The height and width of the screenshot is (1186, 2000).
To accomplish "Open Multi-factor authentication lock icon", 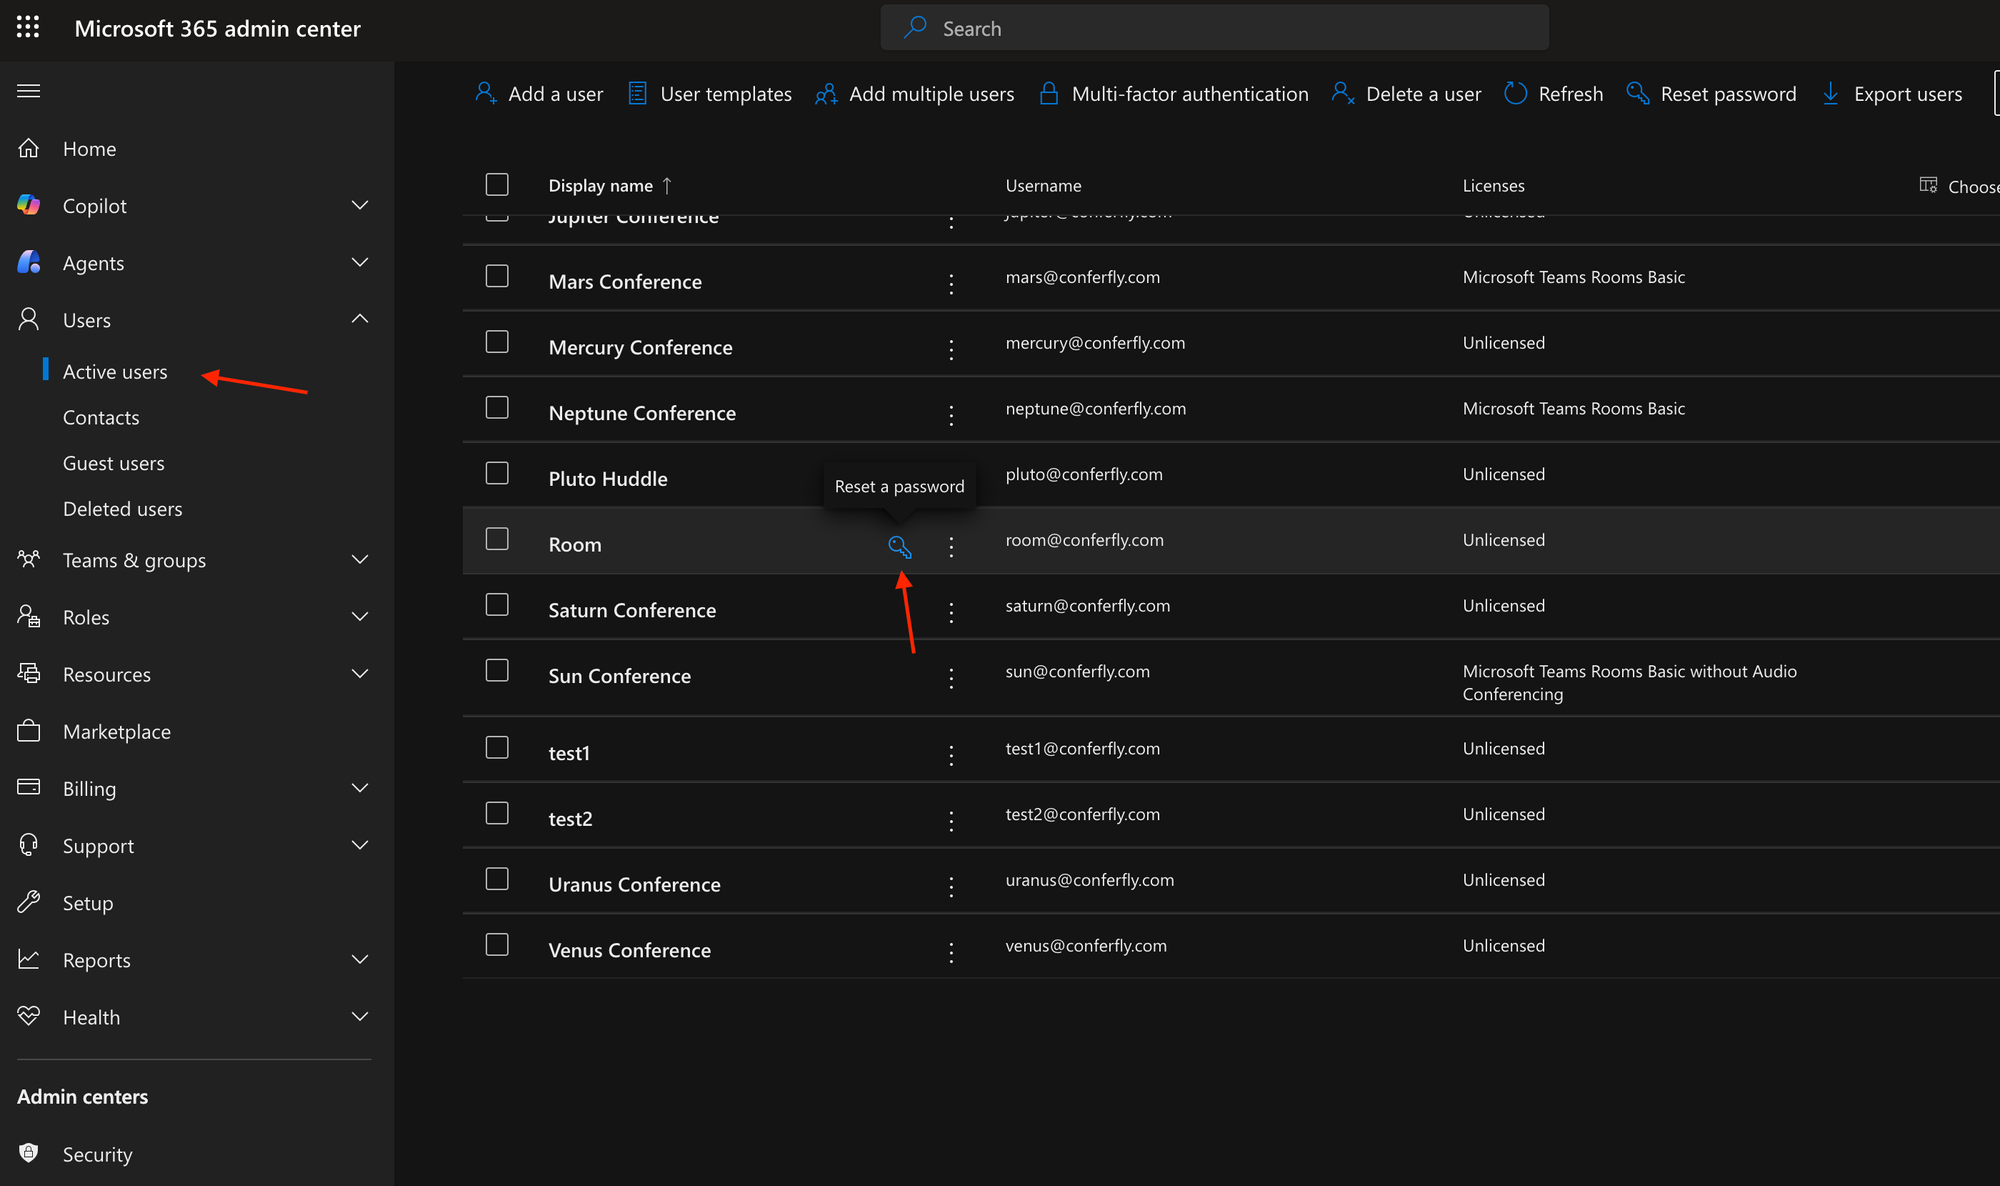I will coord(1048,94).
